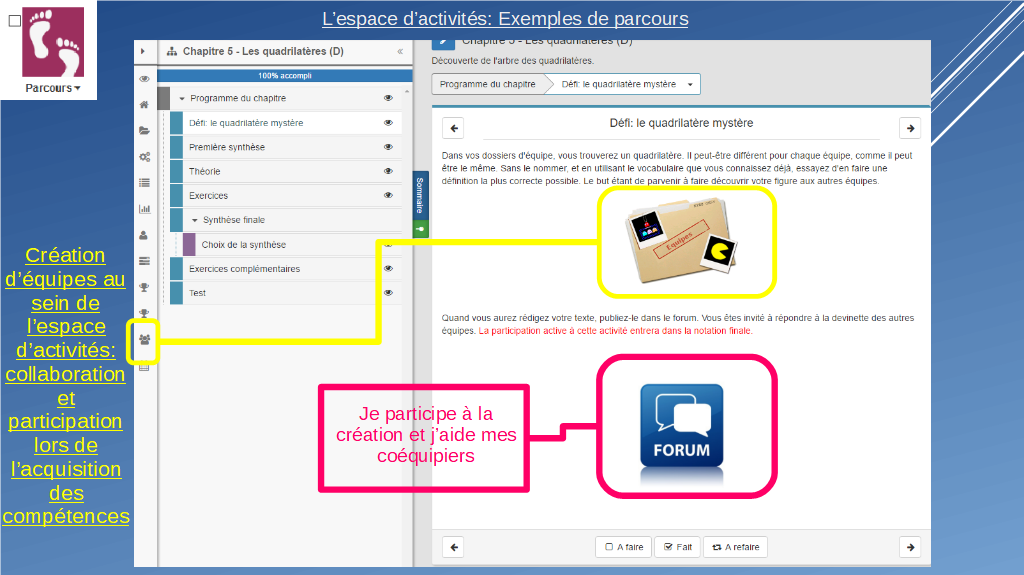Screen dimensions: 1024x575
Task: Click the blue color marker of Théorie row
Action: tap(176, 171)
